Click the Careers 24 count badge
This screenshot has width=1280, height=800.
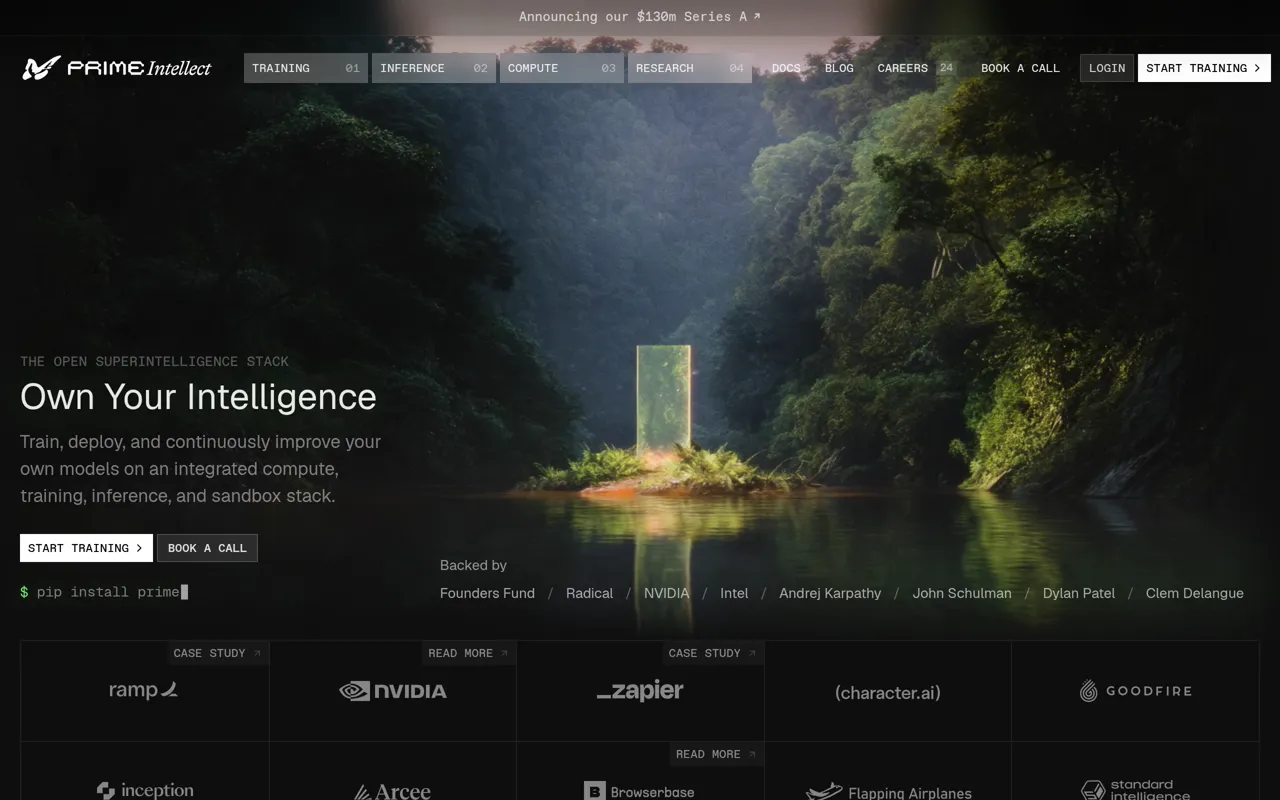[x=946, y=68]
